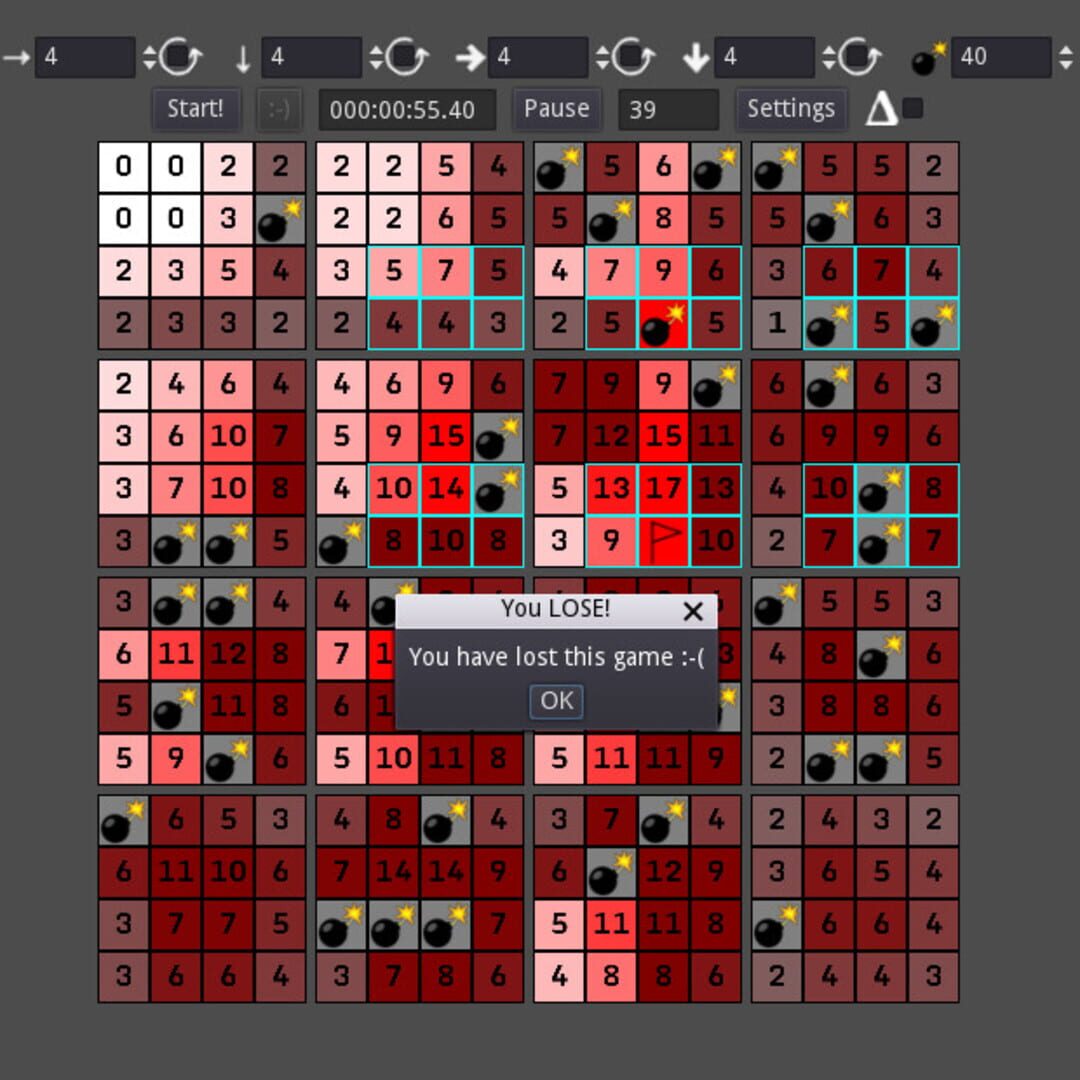The image size is (1080, 1080).
Task: Toggle wrap-around checkbox after the fourth size field
Action: point(861,58)
